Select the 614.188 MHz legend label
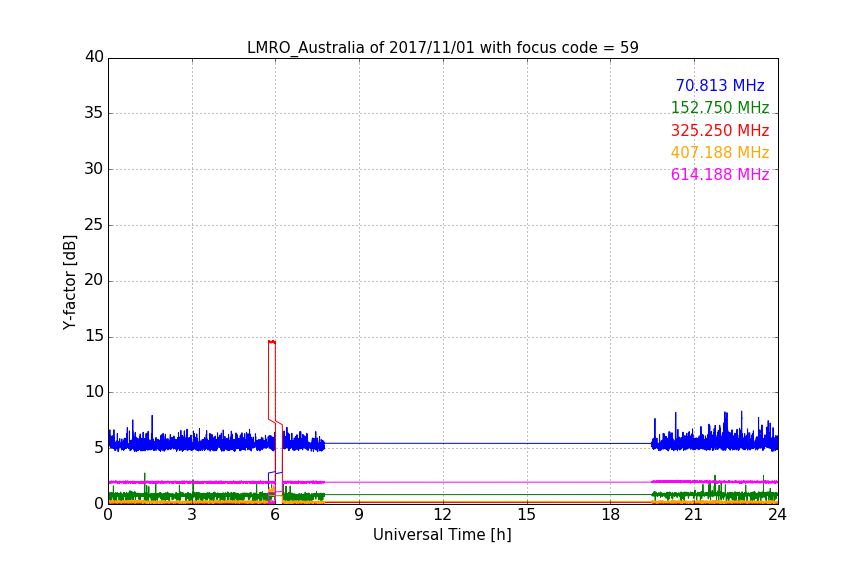 click(720, 175)
